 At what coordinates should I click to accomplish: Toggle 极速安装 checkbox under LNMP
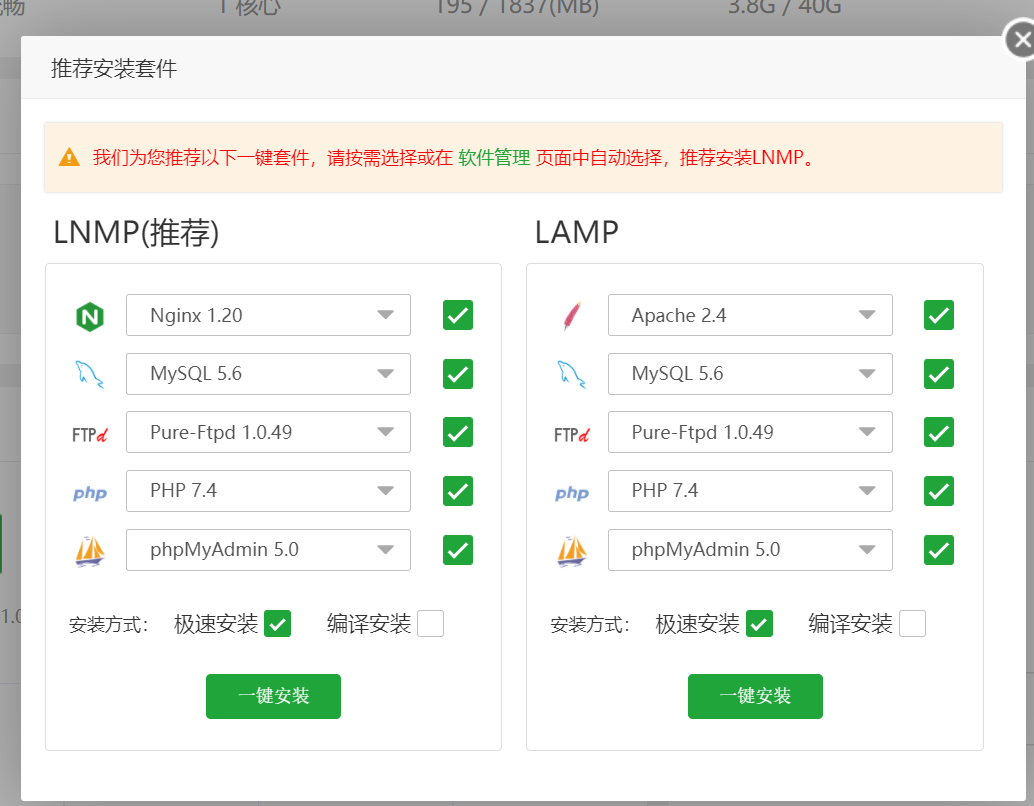(278, 623)
